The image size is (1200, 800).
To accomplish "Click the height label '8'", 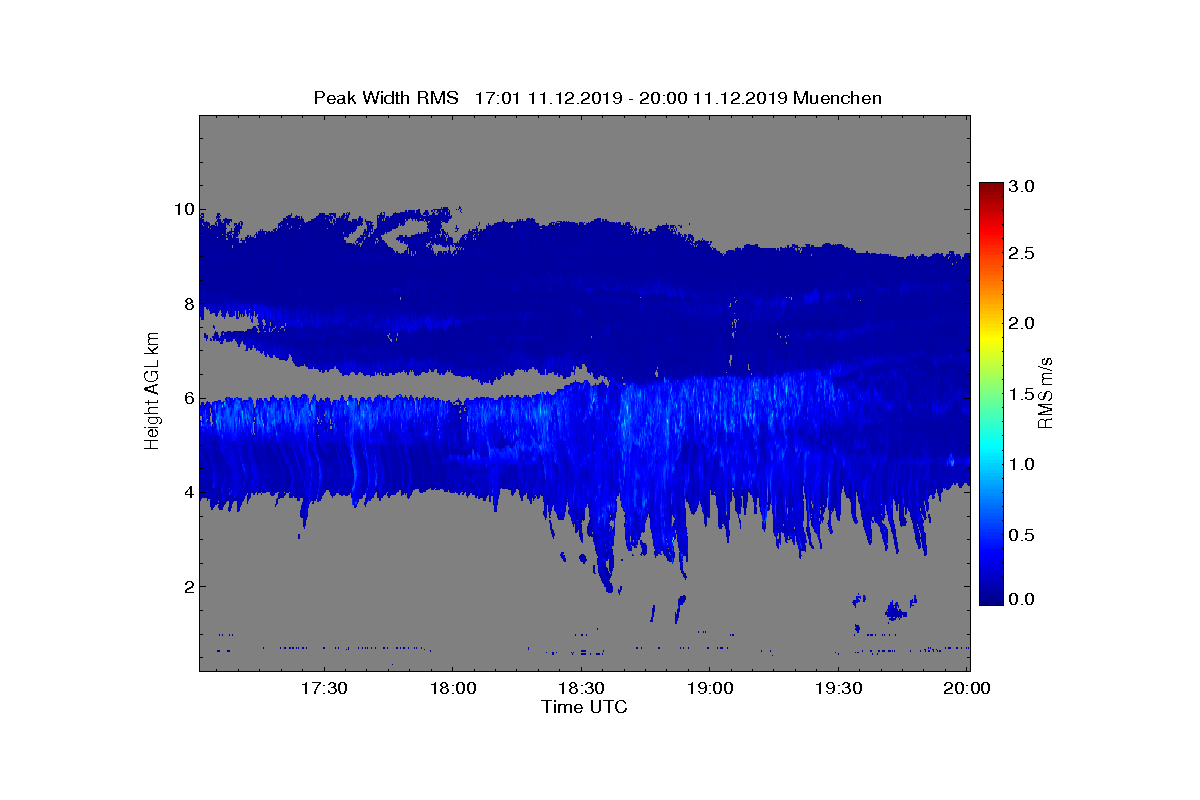I will [188, 304].
